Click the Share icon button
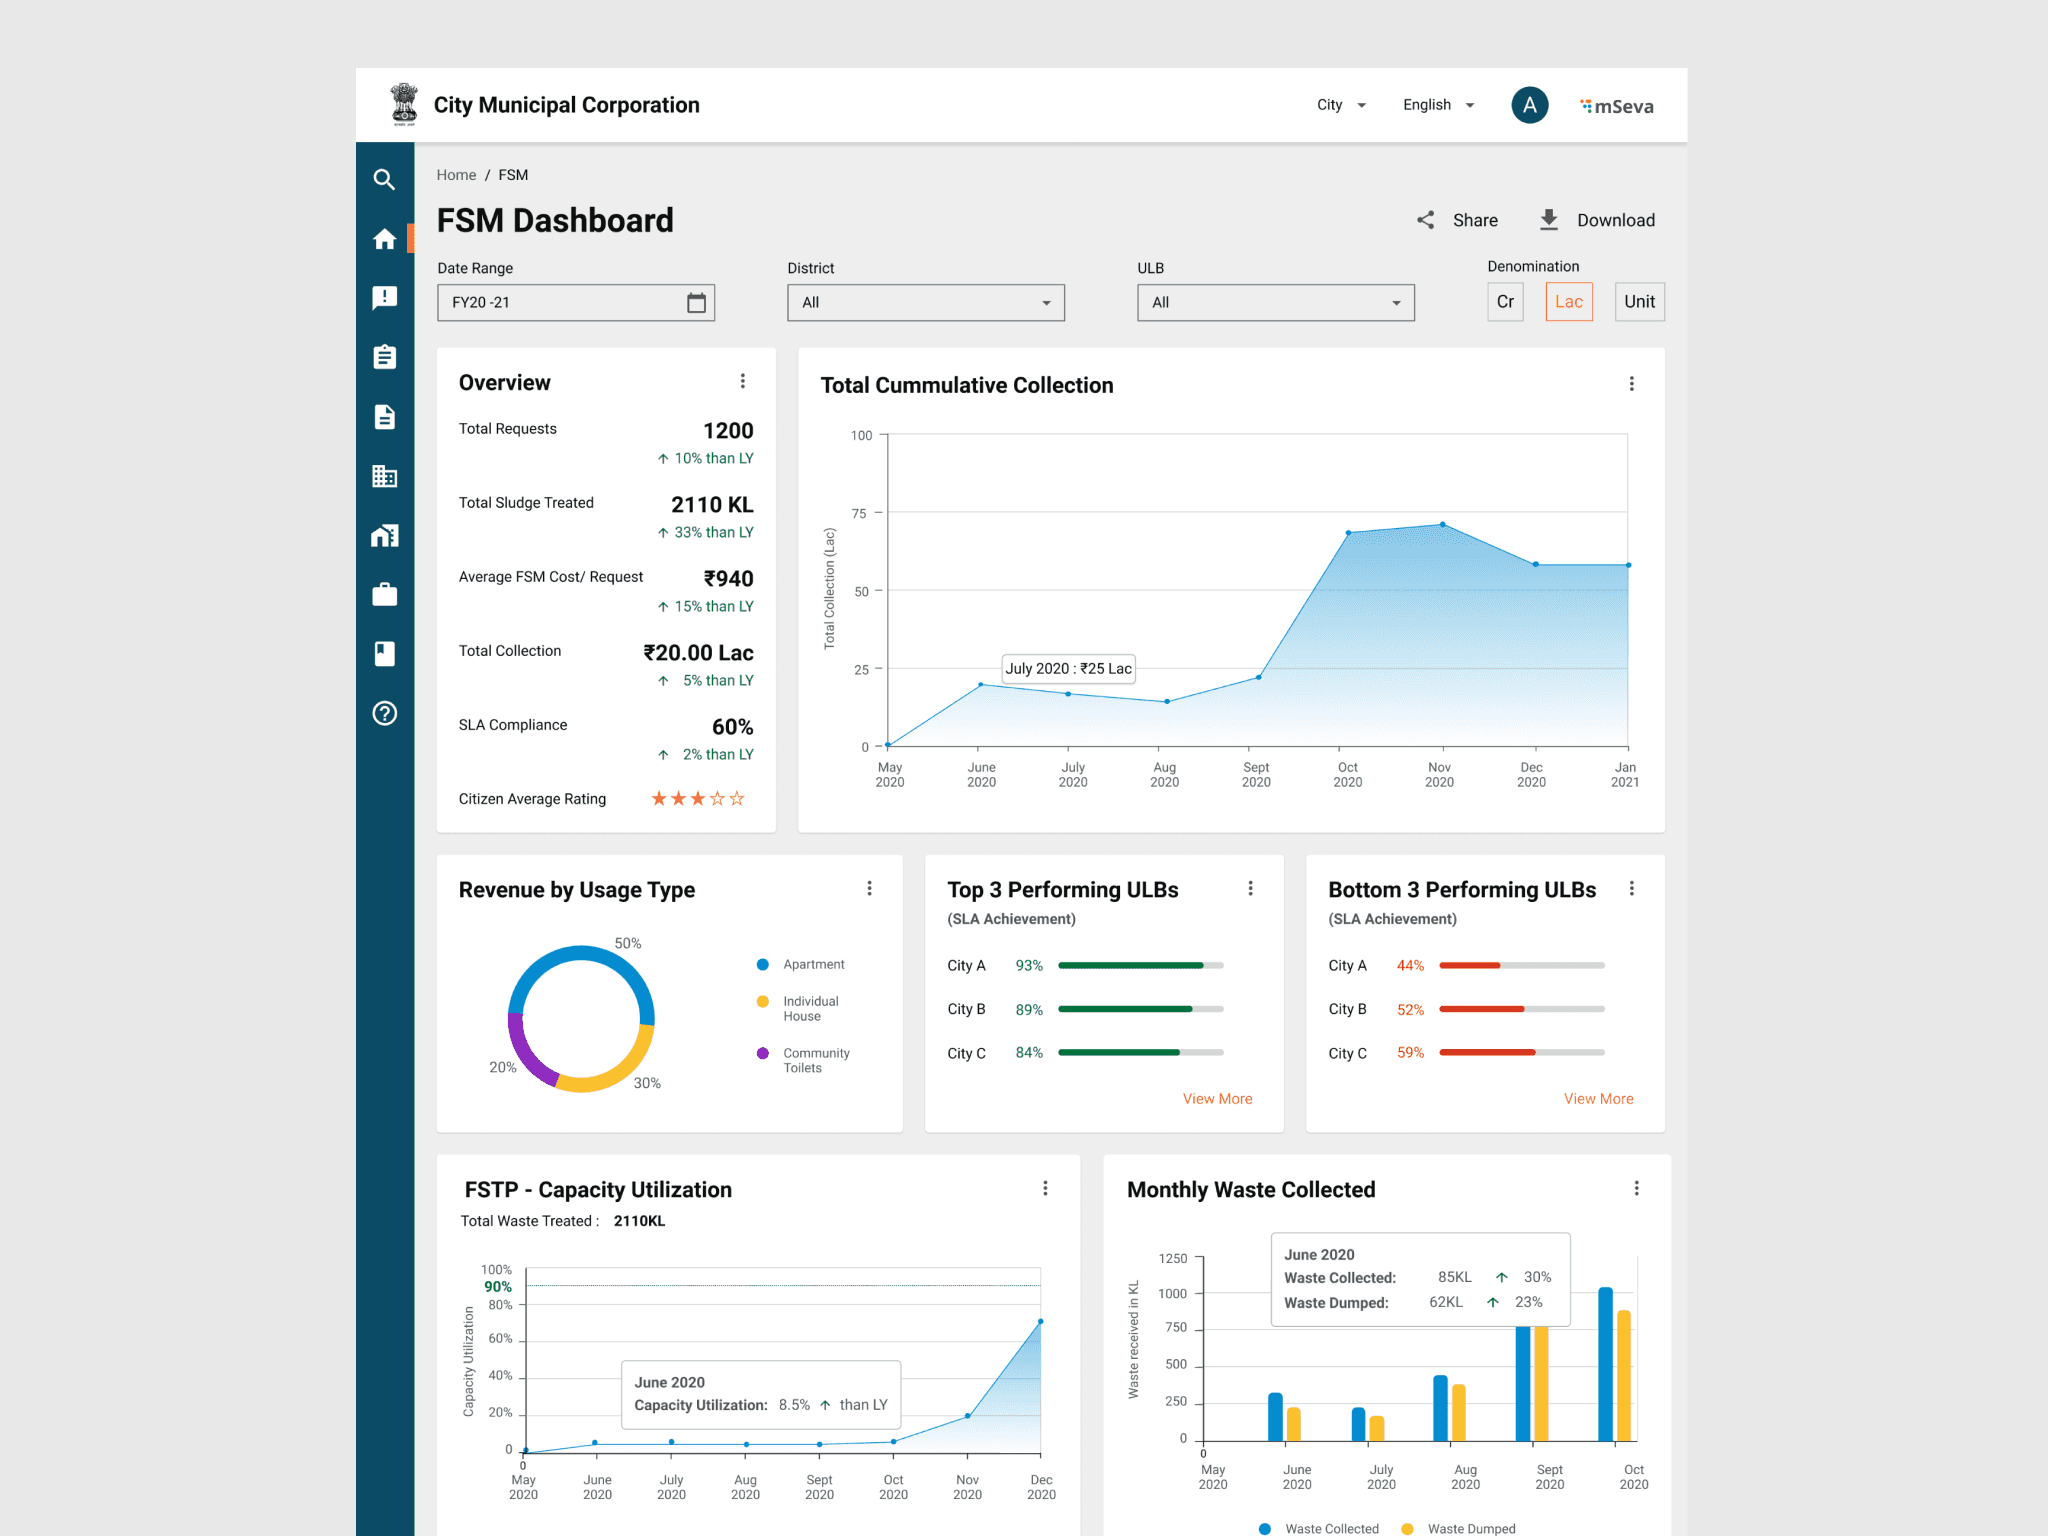2048x1536 pixels. (1426, 220)
